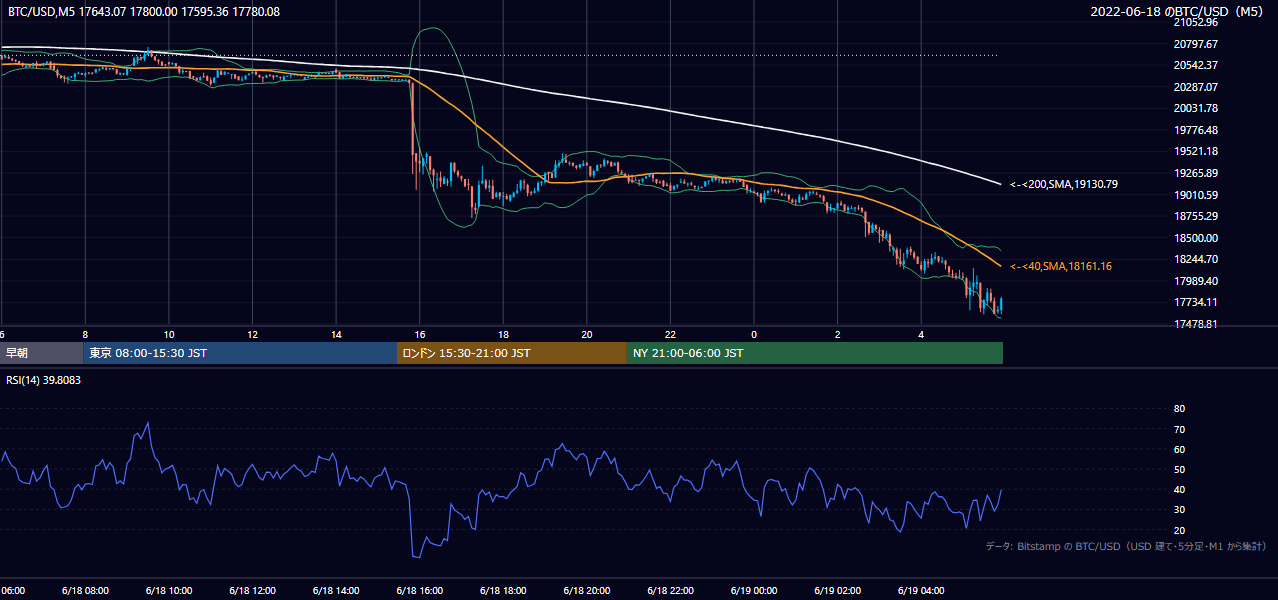Click hour label 16 under price chart
This screenshot has width=1278, height=600.
click(x=420, y=334)
